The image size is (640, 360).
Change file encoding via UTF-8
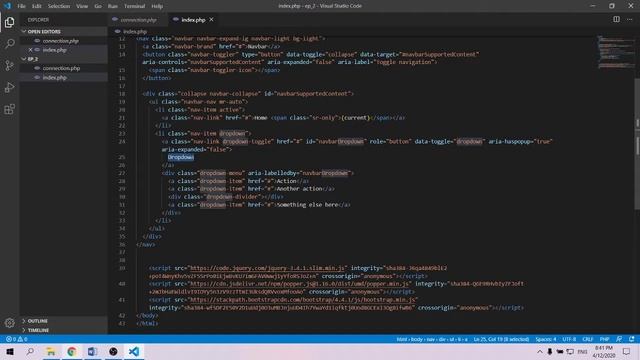coord(569,339)
